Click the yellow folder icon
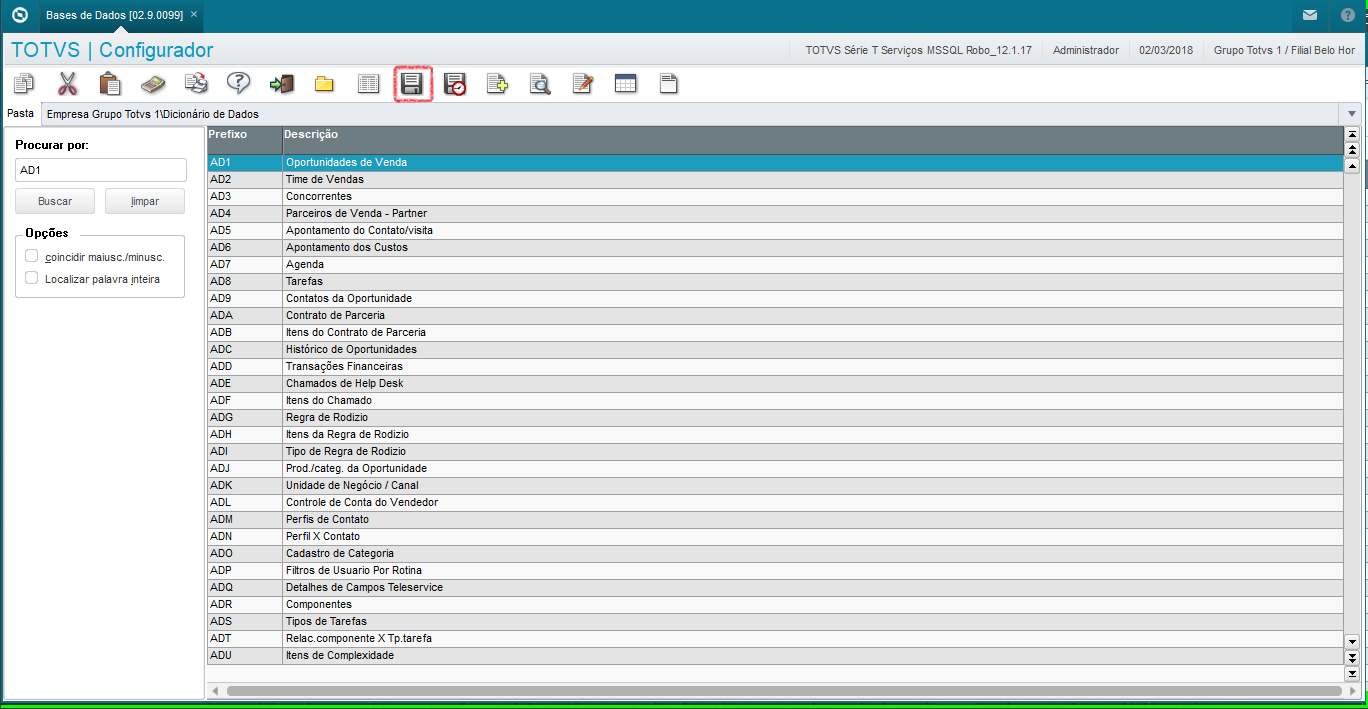The height and width of the screenshot is (709, 1368). [324, 84]
